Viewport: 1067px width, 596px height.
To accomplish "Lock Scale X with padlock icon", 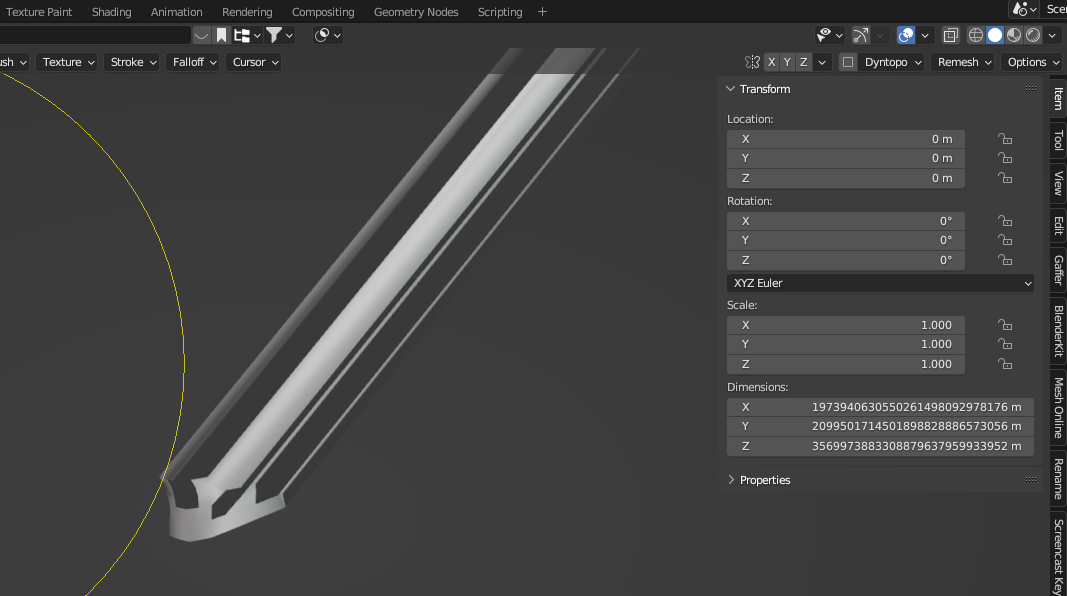I will click(1005, 325).
